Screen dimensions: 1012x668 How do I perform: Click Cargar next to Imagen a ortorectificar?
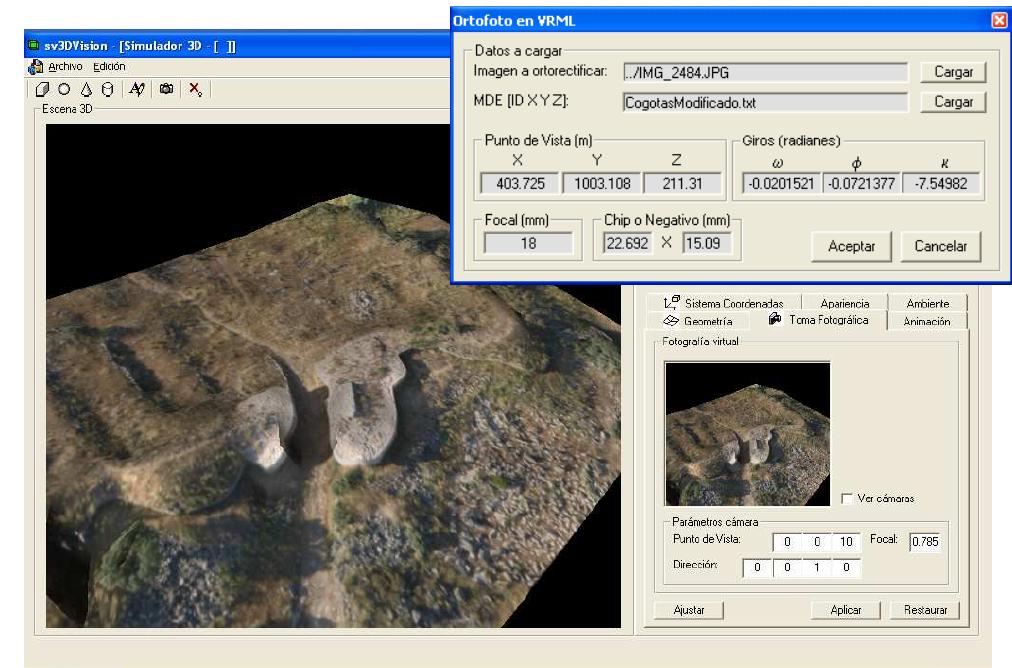tap(953, 72)
